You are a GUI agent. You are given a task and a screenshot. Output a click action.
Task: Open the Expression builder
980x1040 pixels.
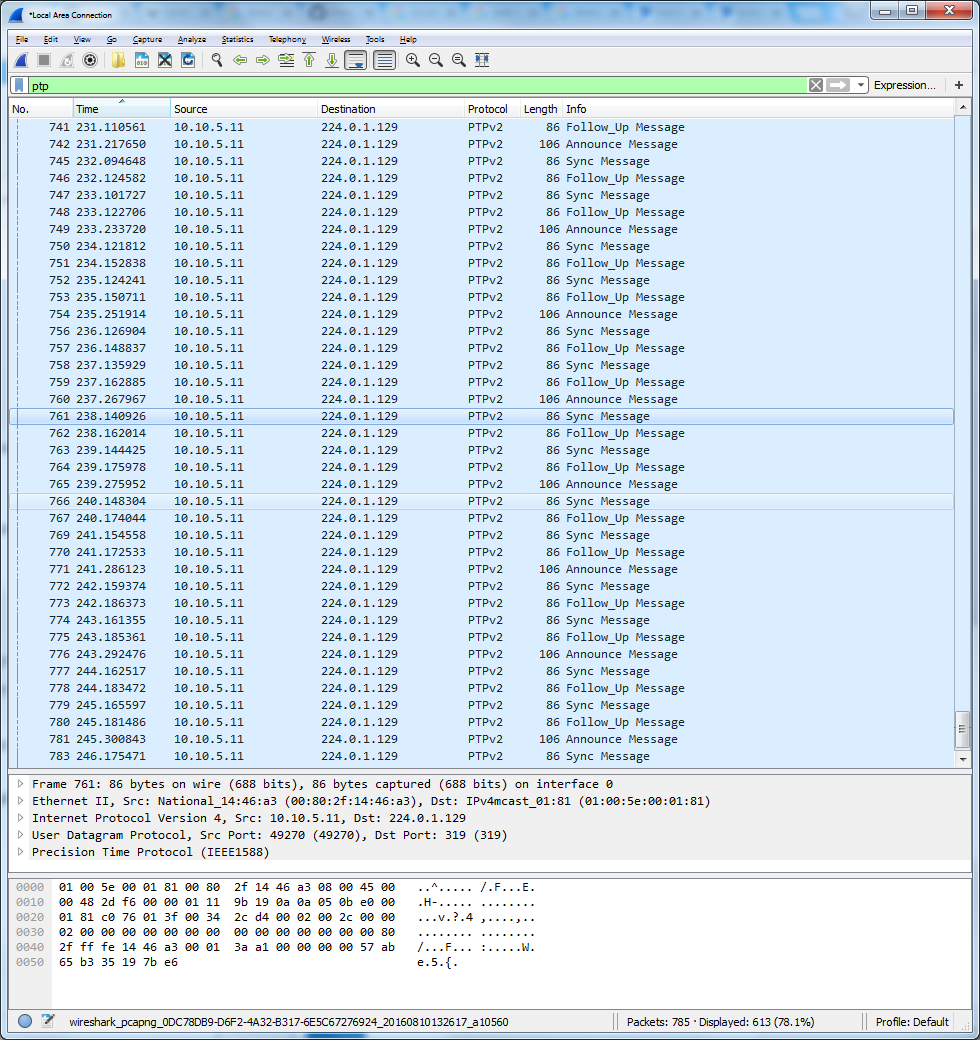904,86
